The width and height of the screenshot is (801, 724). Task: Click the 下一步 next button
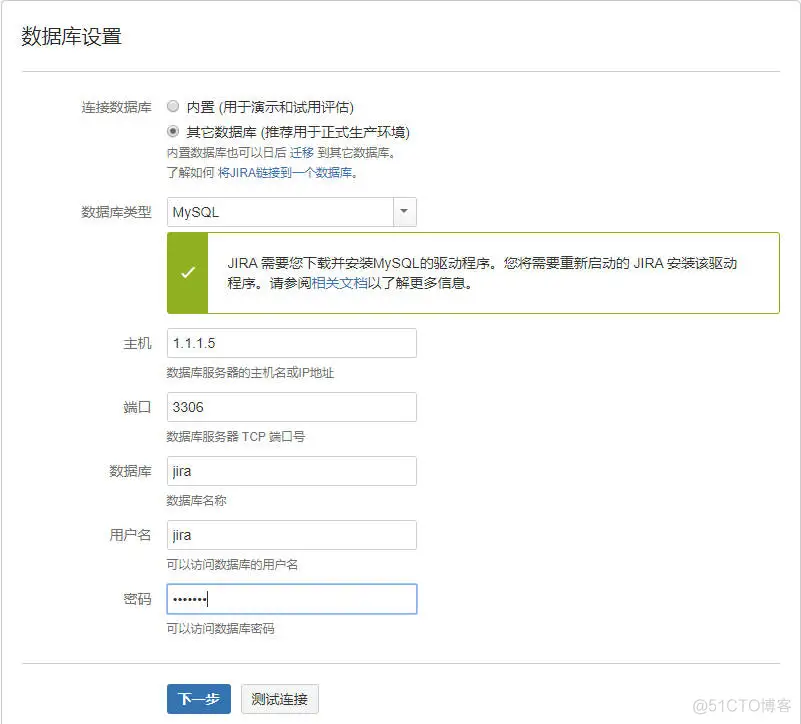[x=199, y=698]
